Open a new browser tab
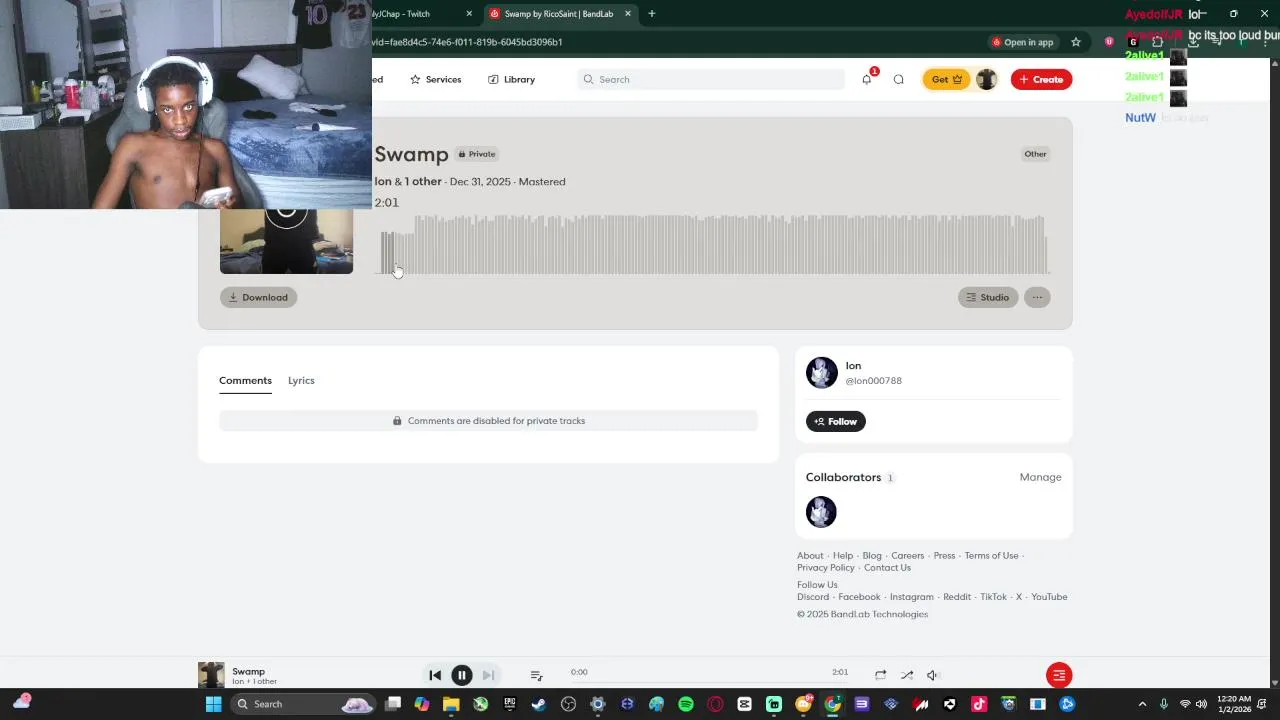 [x=652, y=14]
